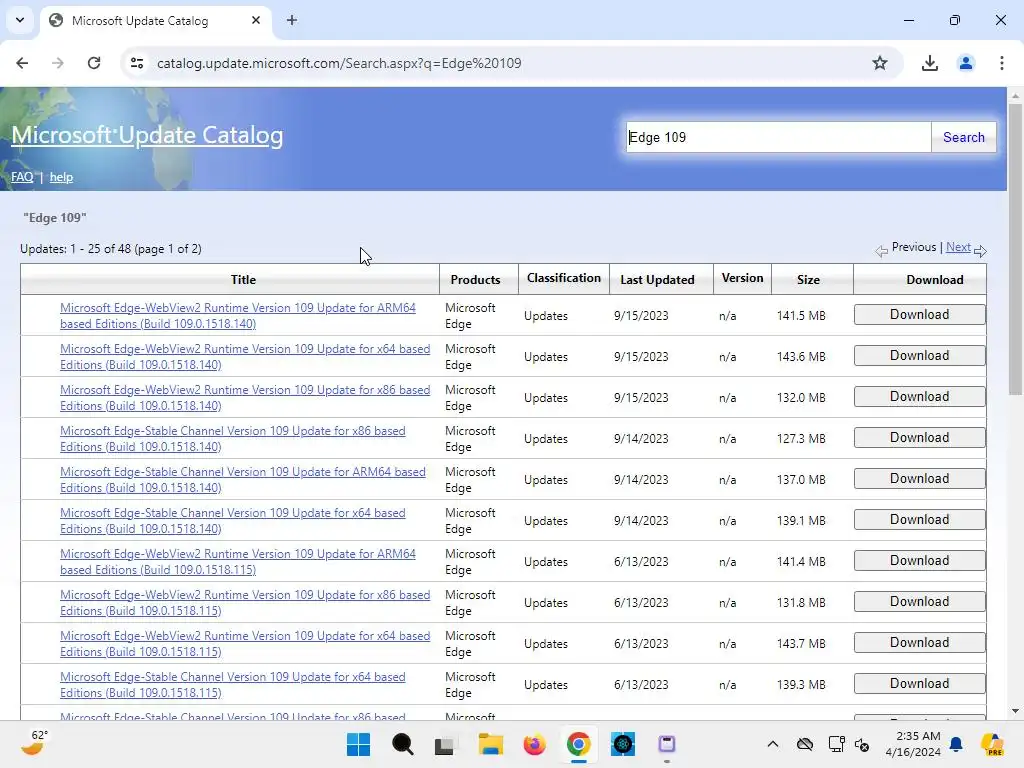Open Stable Channel x86 Build 109.0.1518.140 link
This screenshot has width=1024, height=768.
pos(232,439)
